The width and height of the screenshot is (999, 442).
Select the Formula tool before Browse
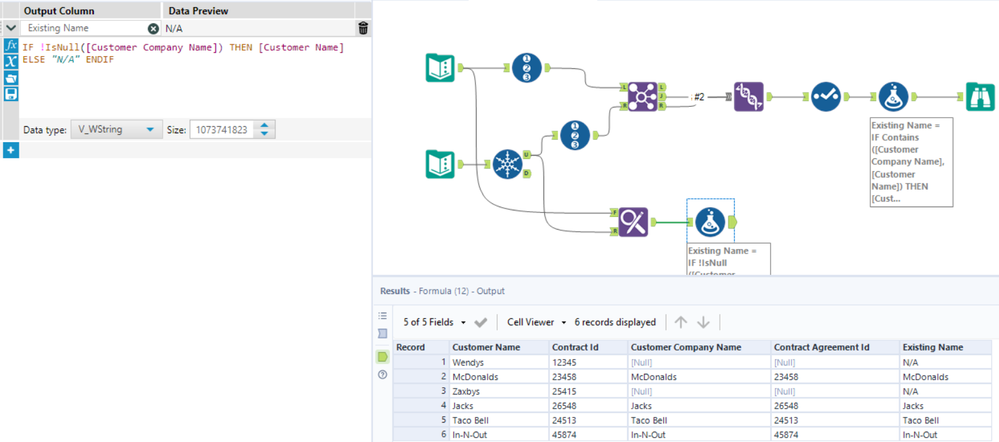(894, 96)
